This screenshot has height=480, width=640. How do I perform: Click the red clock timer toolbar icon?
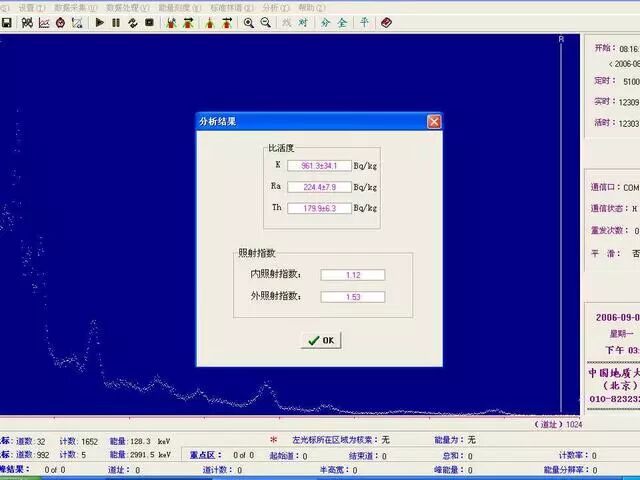(x=60, y=23)
